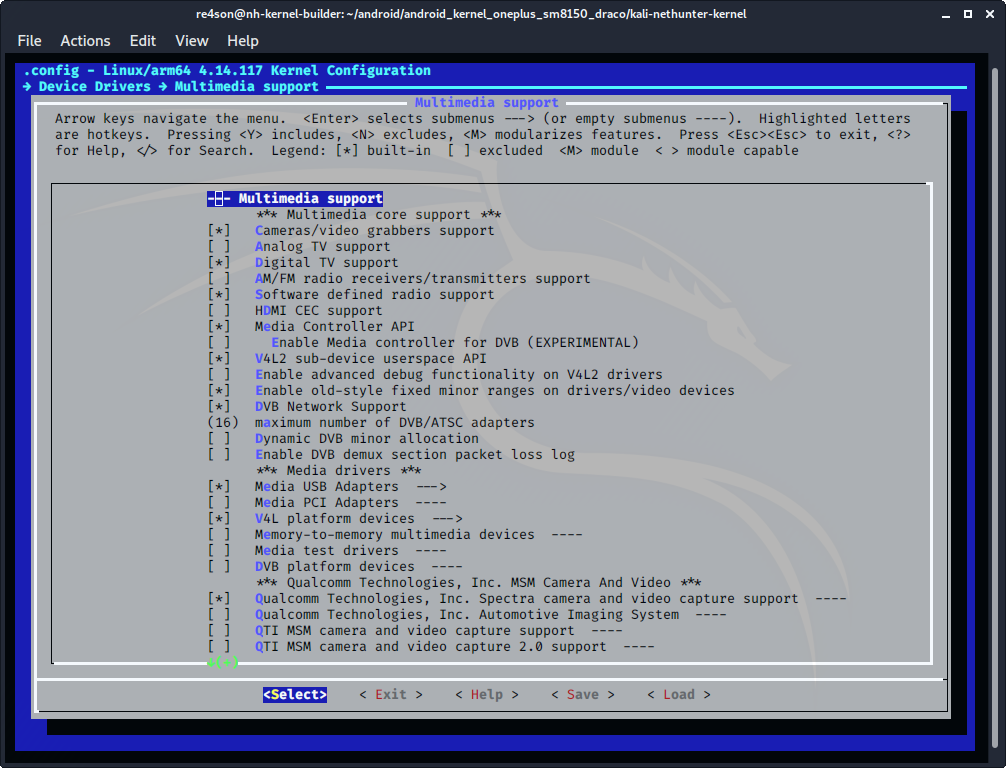This screenshot has height=768, width=1006.
Task: Minimize the terminal window
Action: (x=946, y=14)
